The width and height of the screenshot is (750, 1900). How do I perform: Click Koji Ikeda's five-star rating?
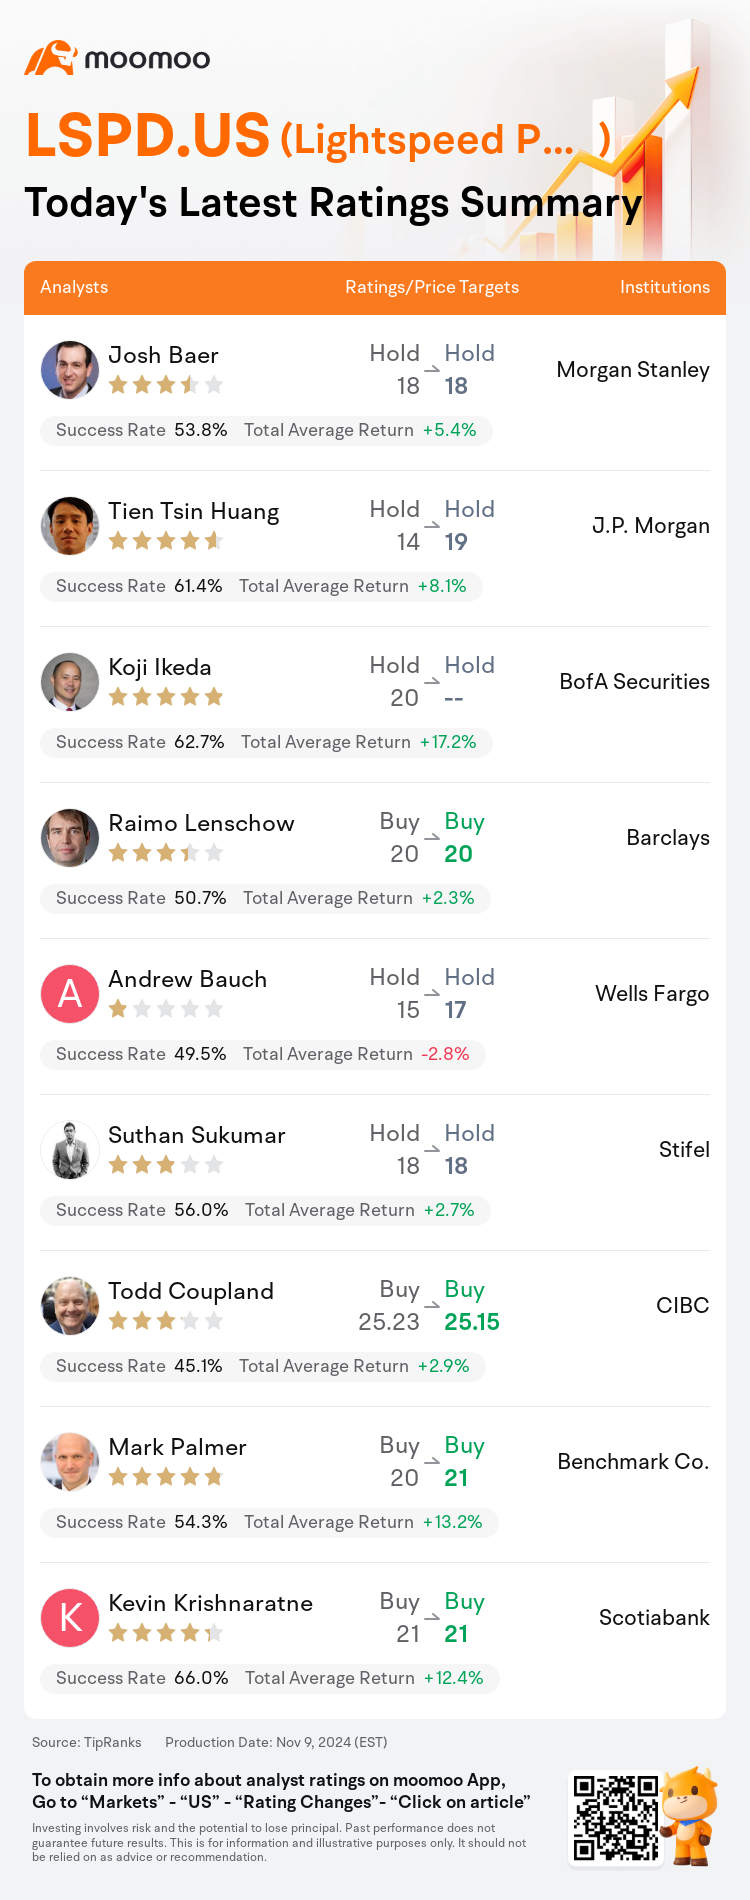(x=165, y=697)
